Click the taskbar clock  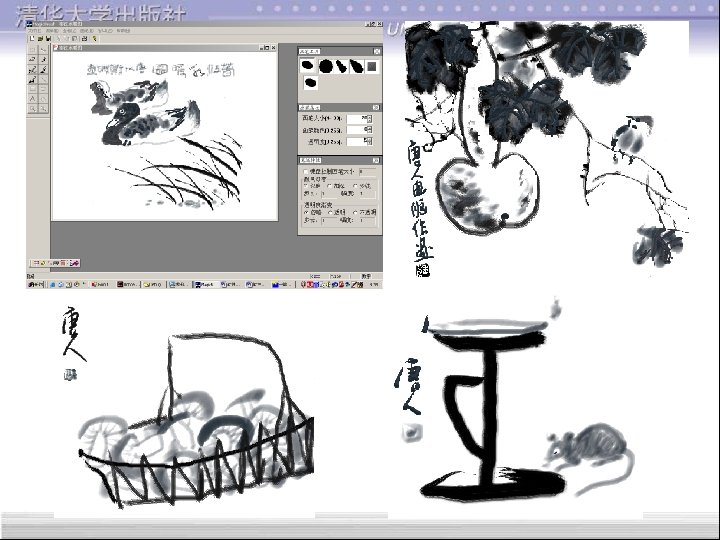pyautogui.click(x=375, y=285)
